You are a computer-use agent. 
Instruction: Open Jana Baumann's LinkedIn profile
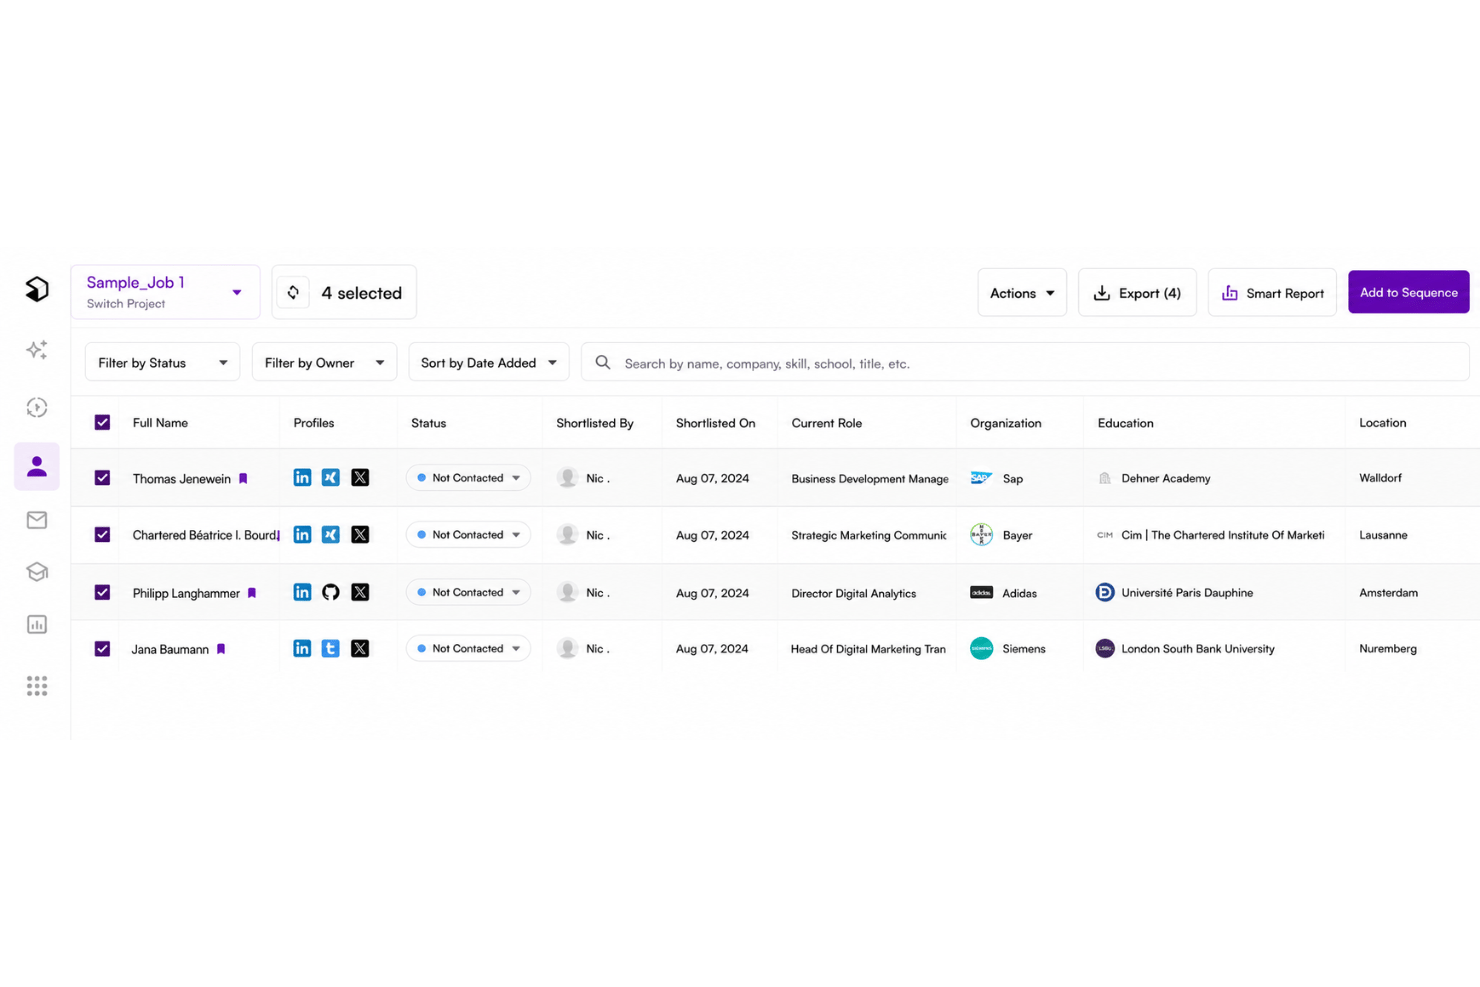pos(302,648)
